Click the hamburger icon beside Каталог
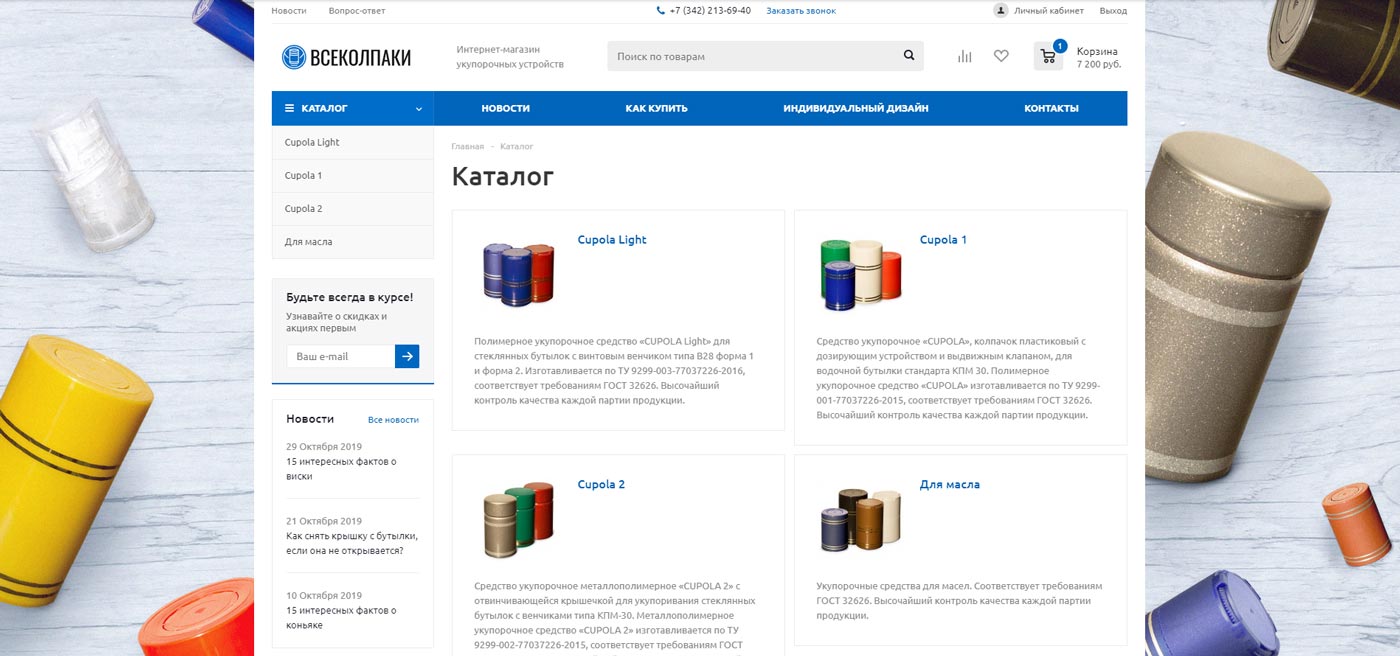The width and height of the screenshot is (1400, 656). click(290, 108)
